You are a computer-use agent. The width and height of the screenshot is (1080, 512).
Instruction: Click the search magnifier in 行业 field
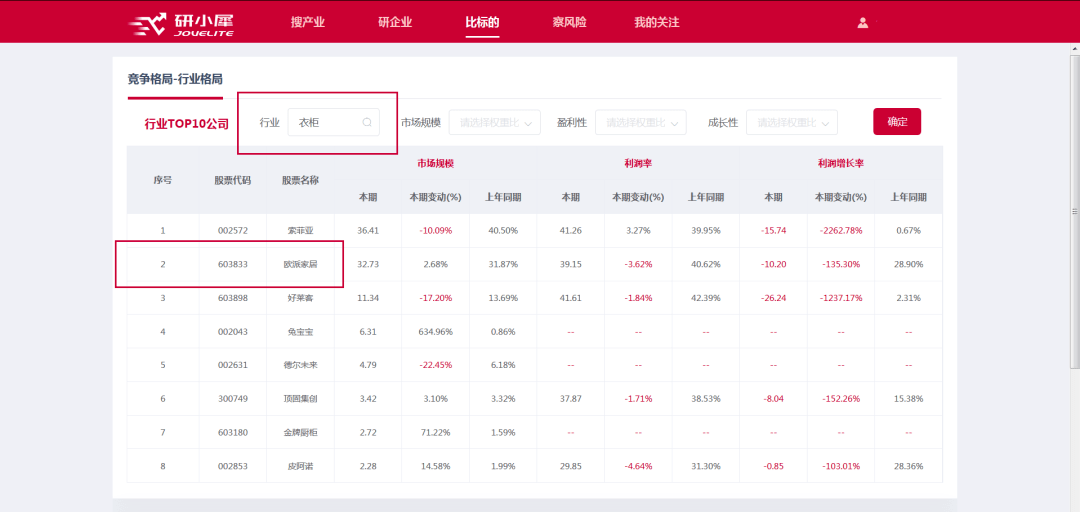click(x=367, y=123)
